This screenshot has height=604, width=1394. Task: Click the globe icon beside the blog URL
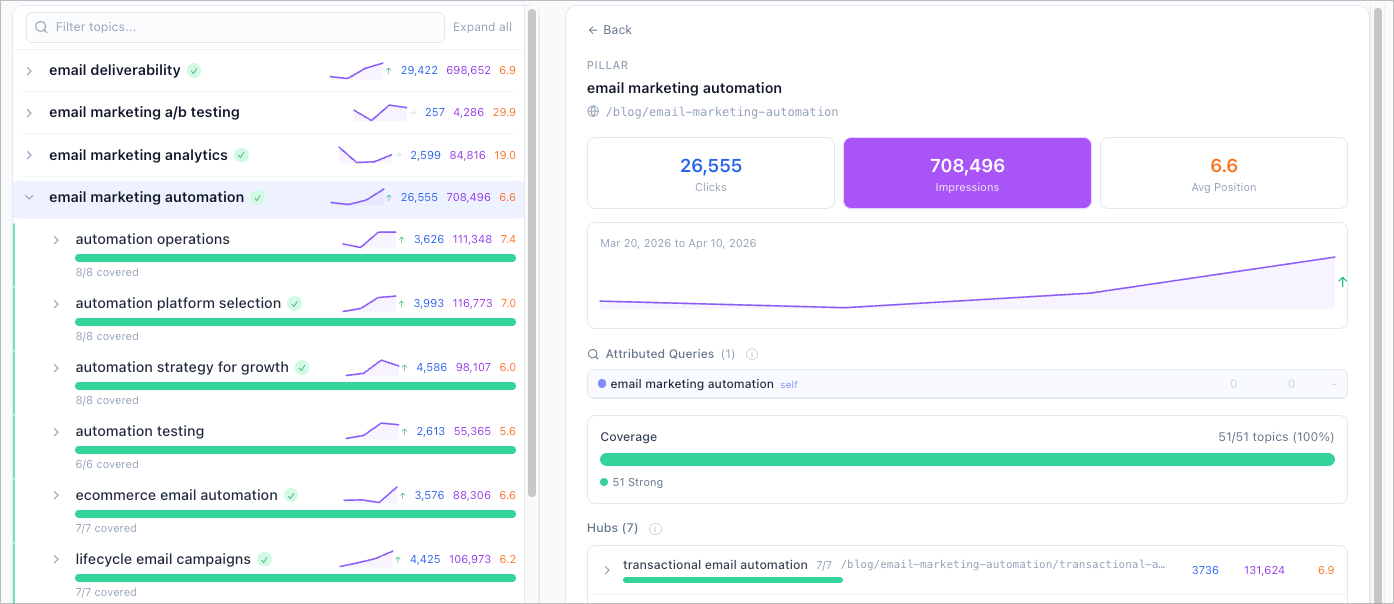click(592, 112)
